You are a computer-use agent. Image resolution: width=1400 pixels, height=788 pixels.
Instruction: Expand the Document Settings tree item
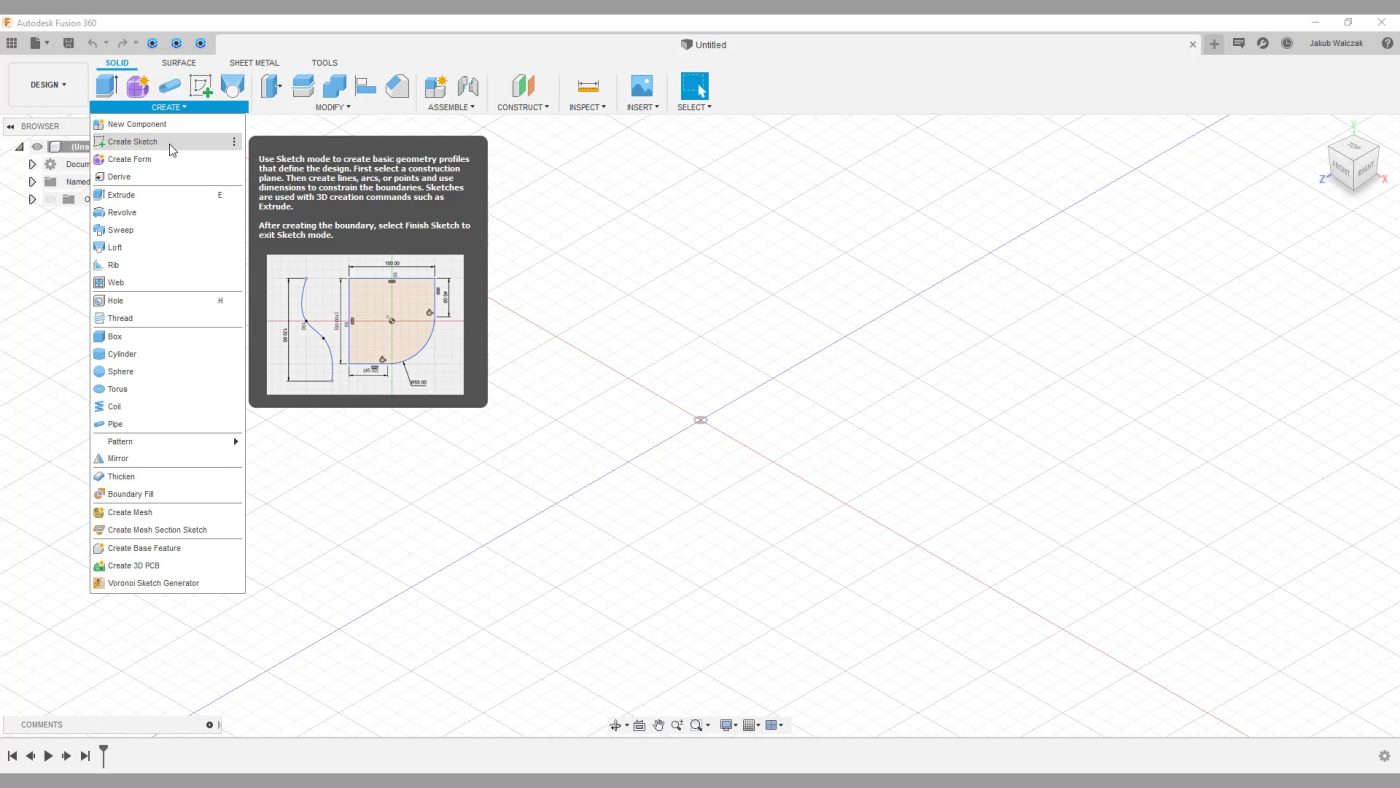[31, 163]
